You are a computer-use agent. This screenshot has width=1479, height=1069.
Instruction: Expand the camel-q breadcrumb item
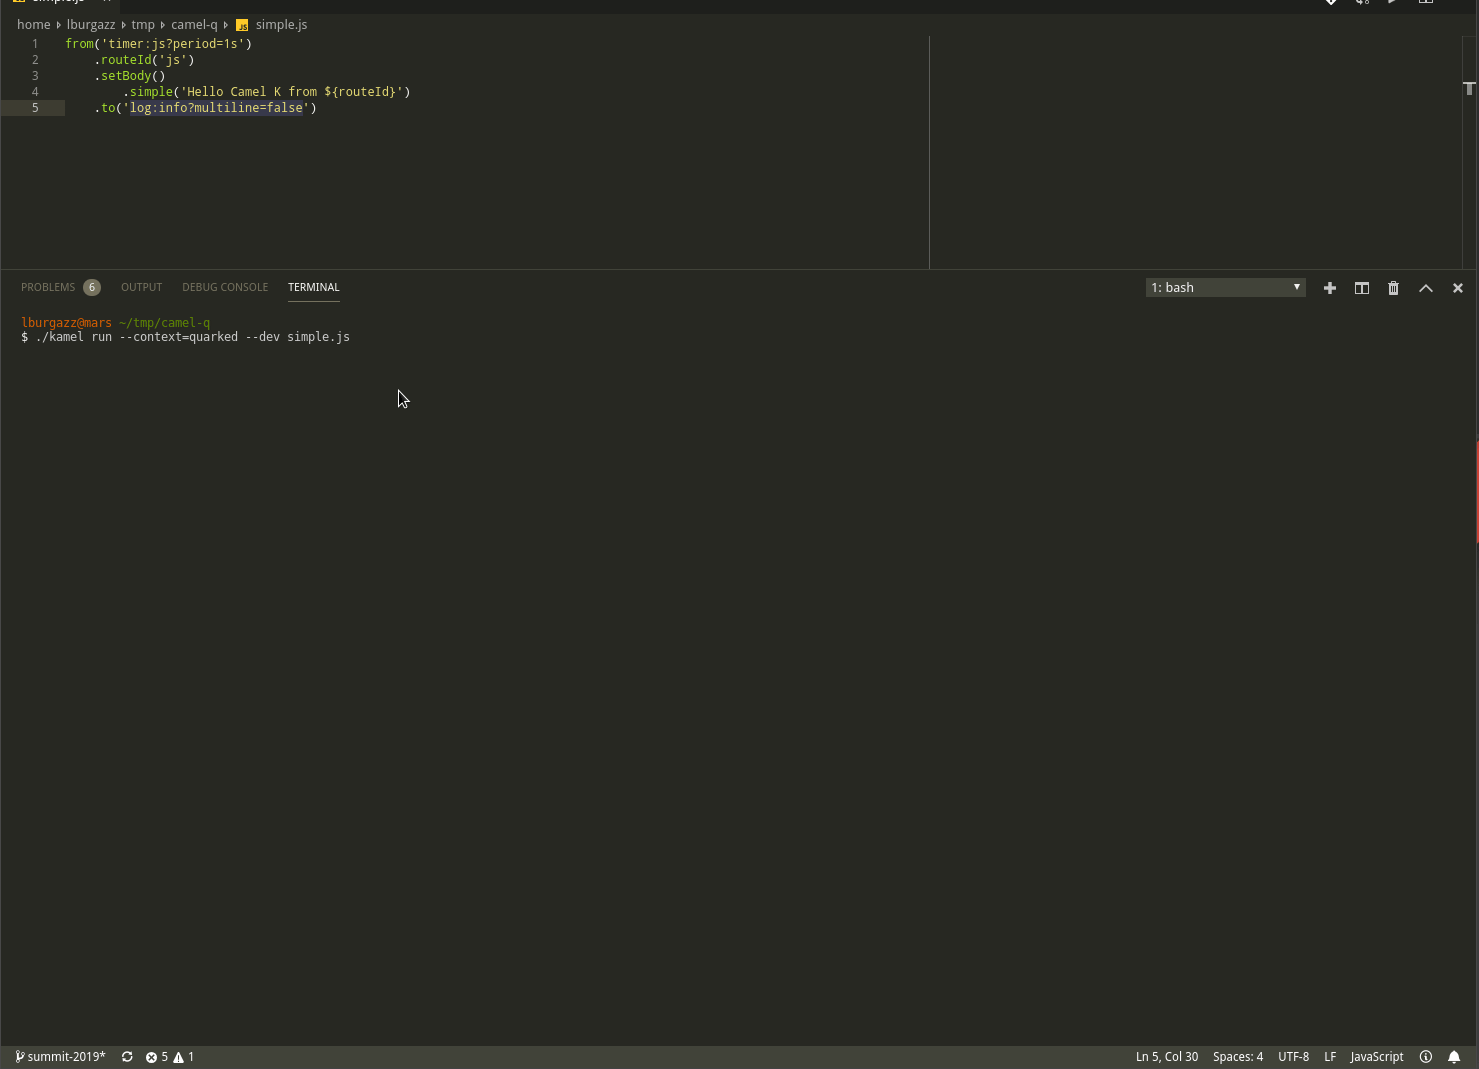tap(194, 24)
